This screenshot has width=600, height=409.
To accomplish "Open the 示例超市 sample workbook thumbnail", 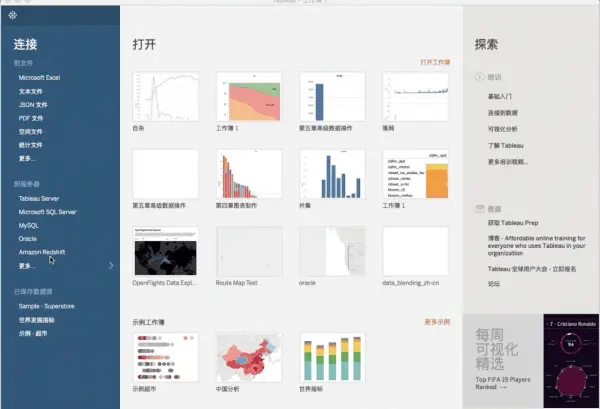I will [x=166, y=357].
